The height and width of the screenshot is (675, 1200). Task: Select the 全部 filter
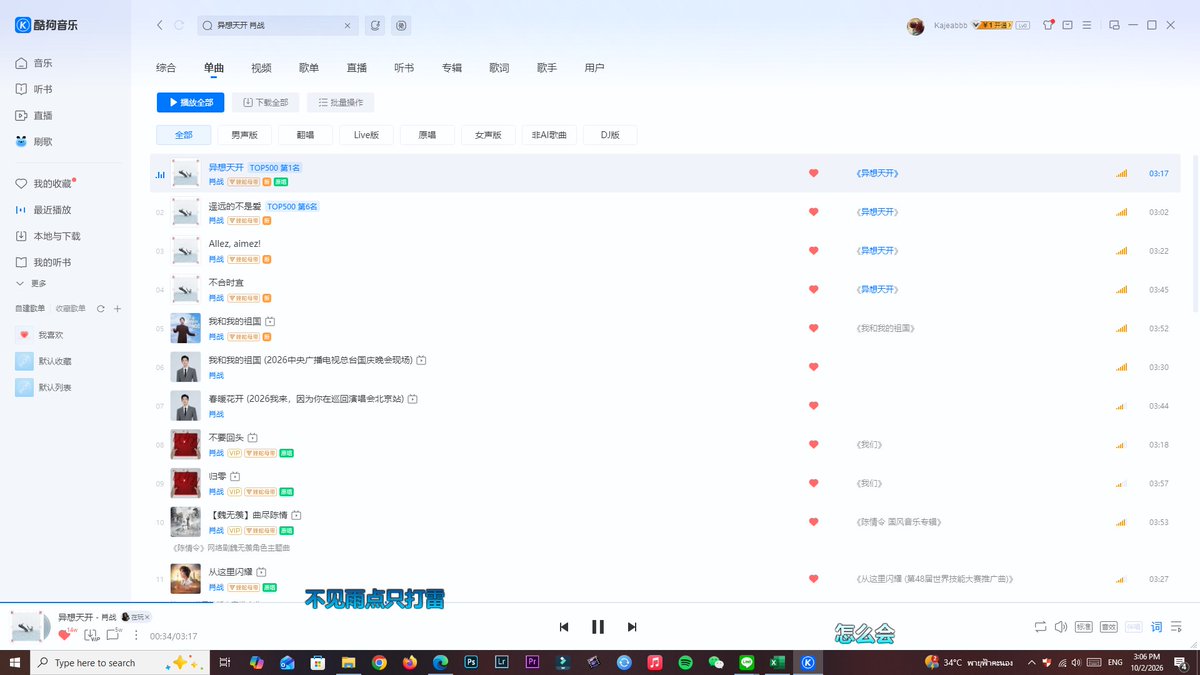184,135
